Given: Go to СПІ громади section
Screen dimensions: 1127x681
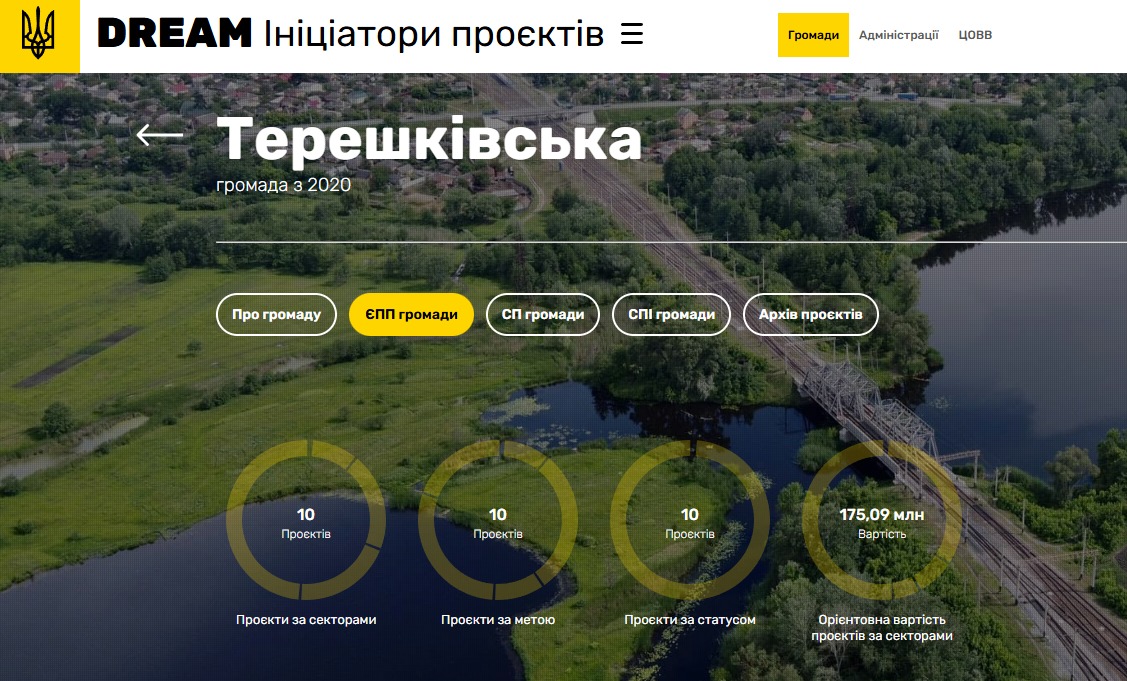Looking at the screenshot, I should pyautogui.click(x=671, y=315).
